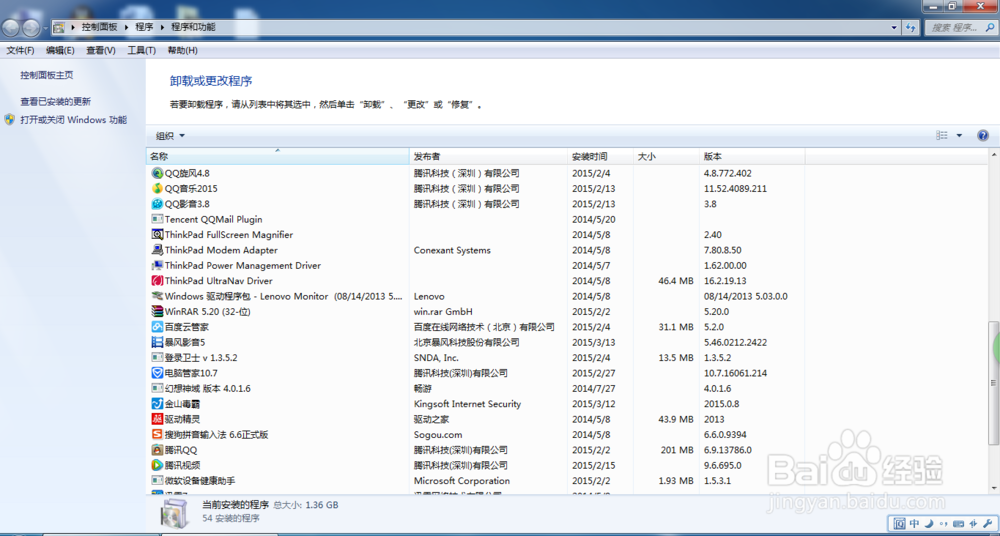Select version 11.52.4089.211 cell

click(735, 189)
